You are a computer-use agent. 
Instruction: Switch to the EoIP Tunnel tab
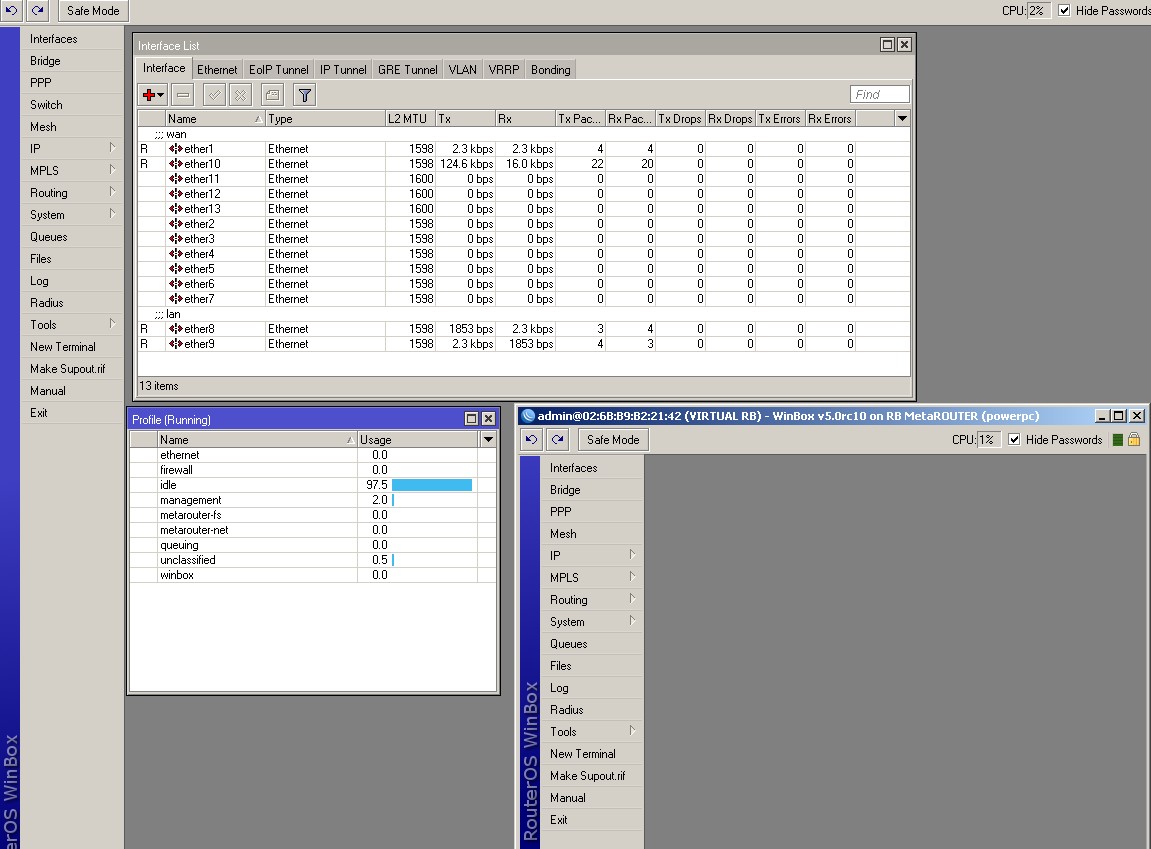(279, 70)
